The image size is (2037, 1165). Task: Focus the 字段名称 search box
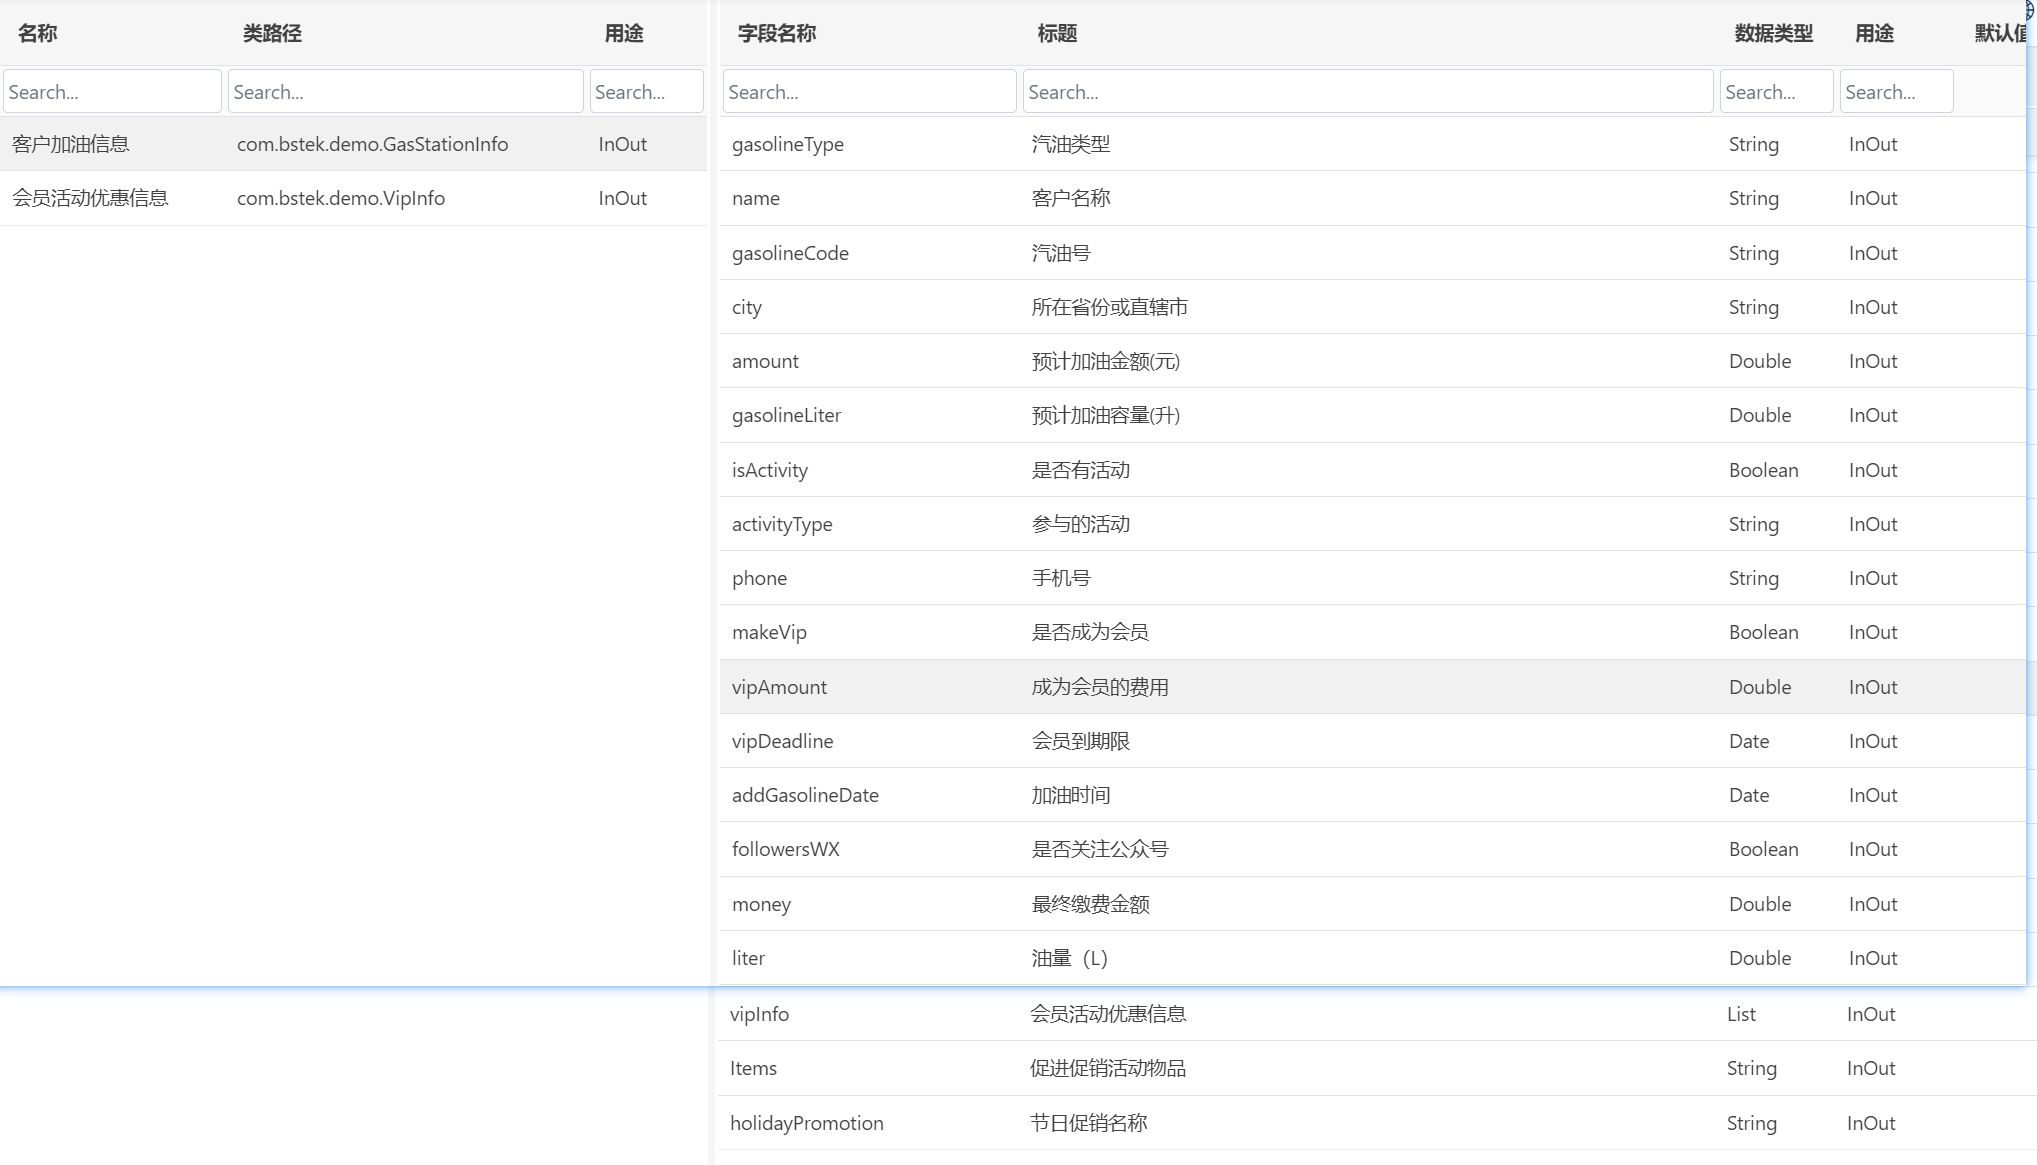tap(869, 92)
